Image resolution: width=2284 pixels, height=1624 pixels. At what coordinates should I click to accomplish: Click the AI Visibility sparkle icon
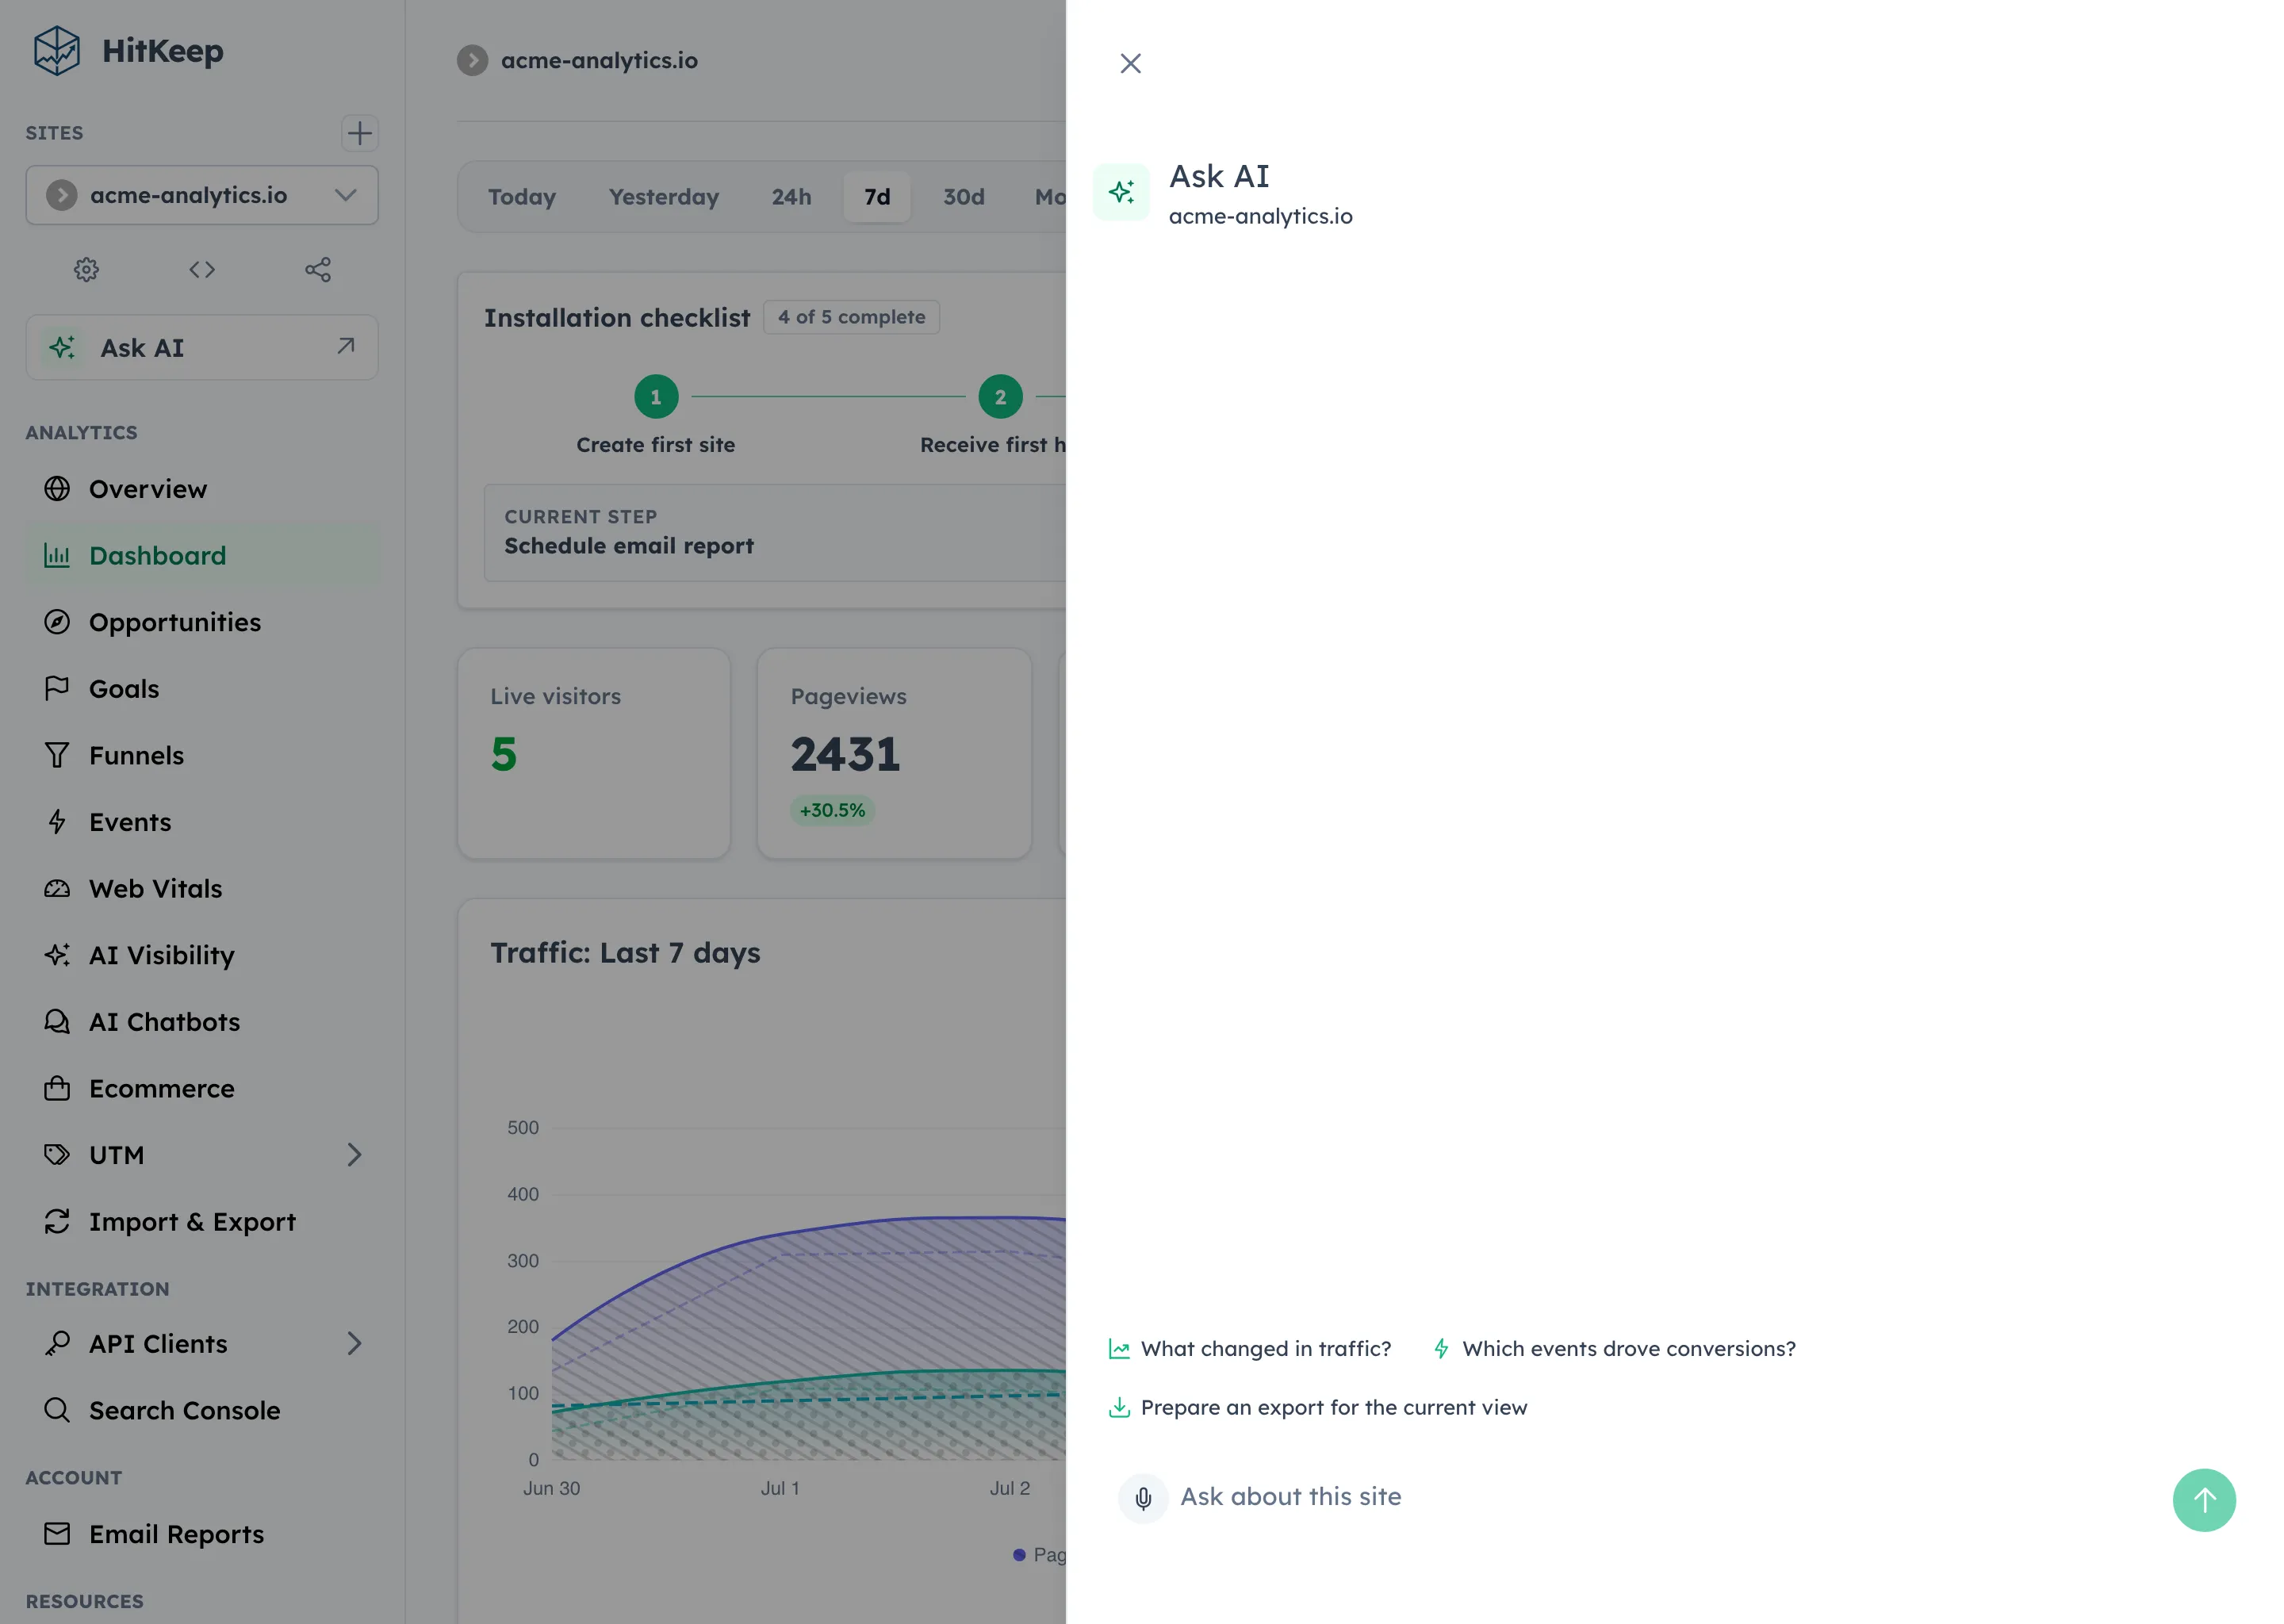[x=57, y=955]
